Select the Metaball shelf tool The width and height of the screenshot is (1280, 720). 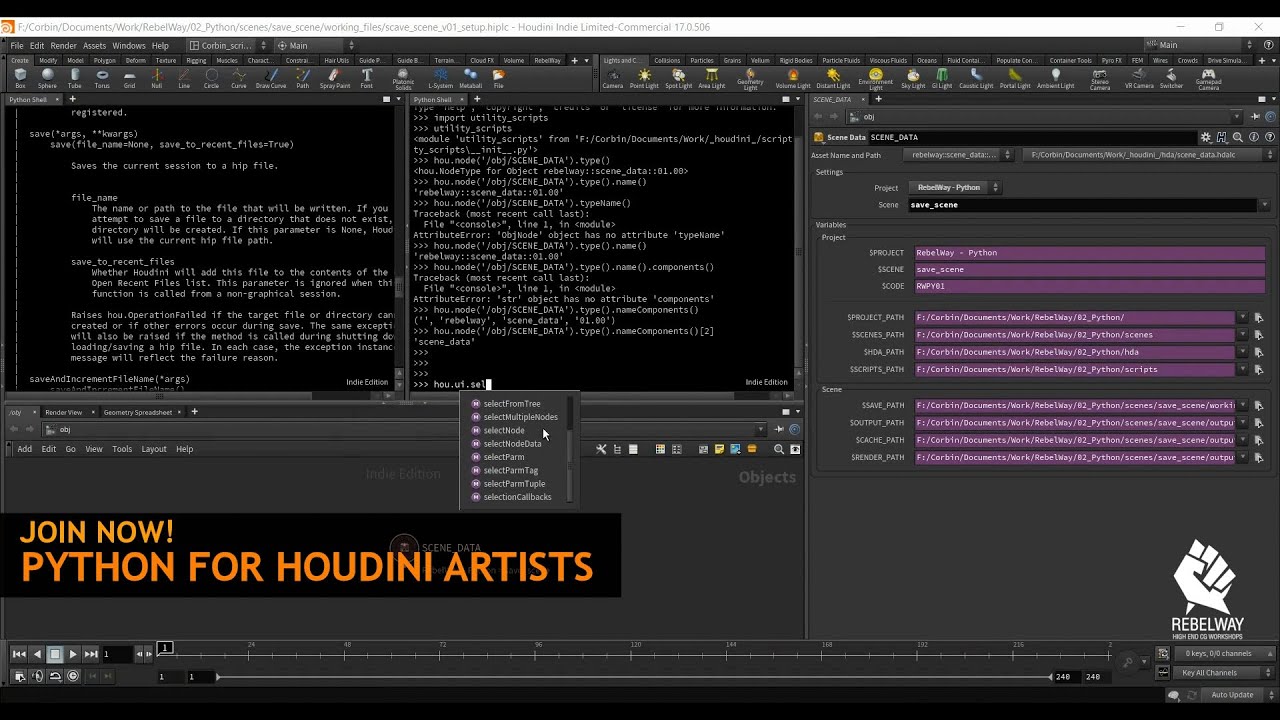click(x=470, y=78)
